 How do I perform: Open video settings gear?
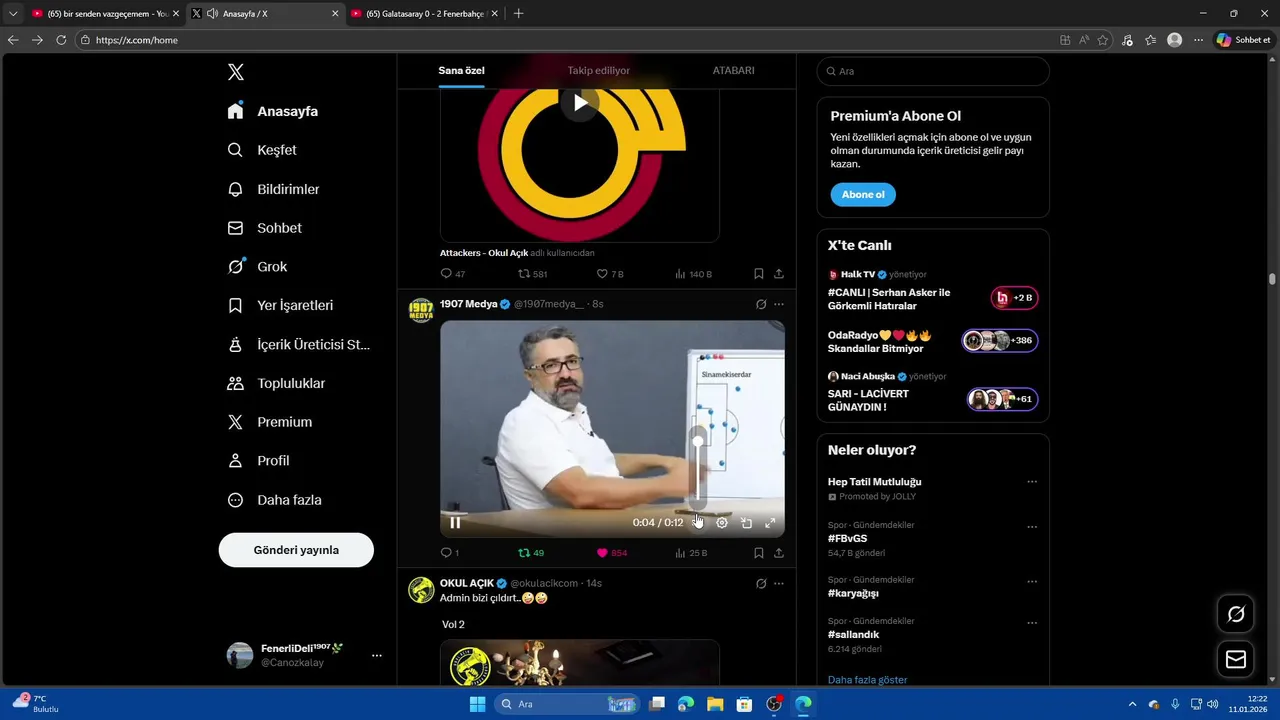coord(722,522)
